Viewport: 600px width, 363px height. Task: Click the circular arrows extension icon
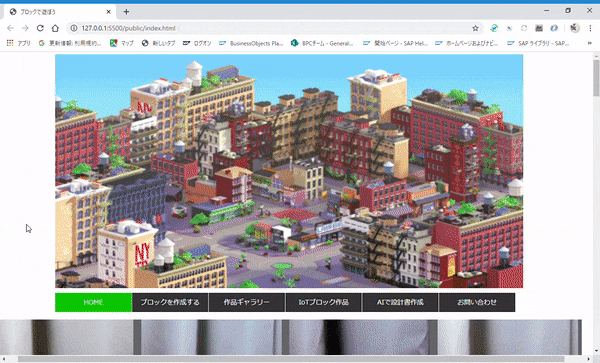pyautogui.click(x=524, y=28)
